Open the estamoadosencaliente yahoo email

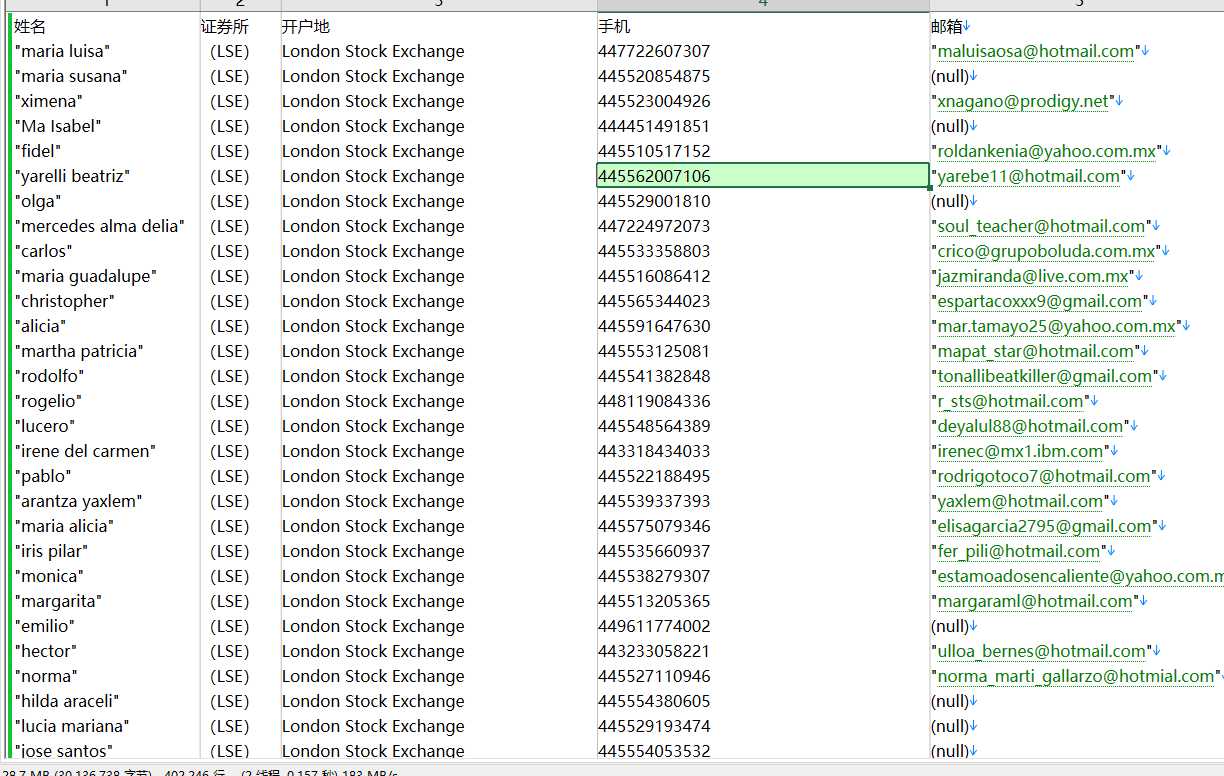click(1080, 576)
